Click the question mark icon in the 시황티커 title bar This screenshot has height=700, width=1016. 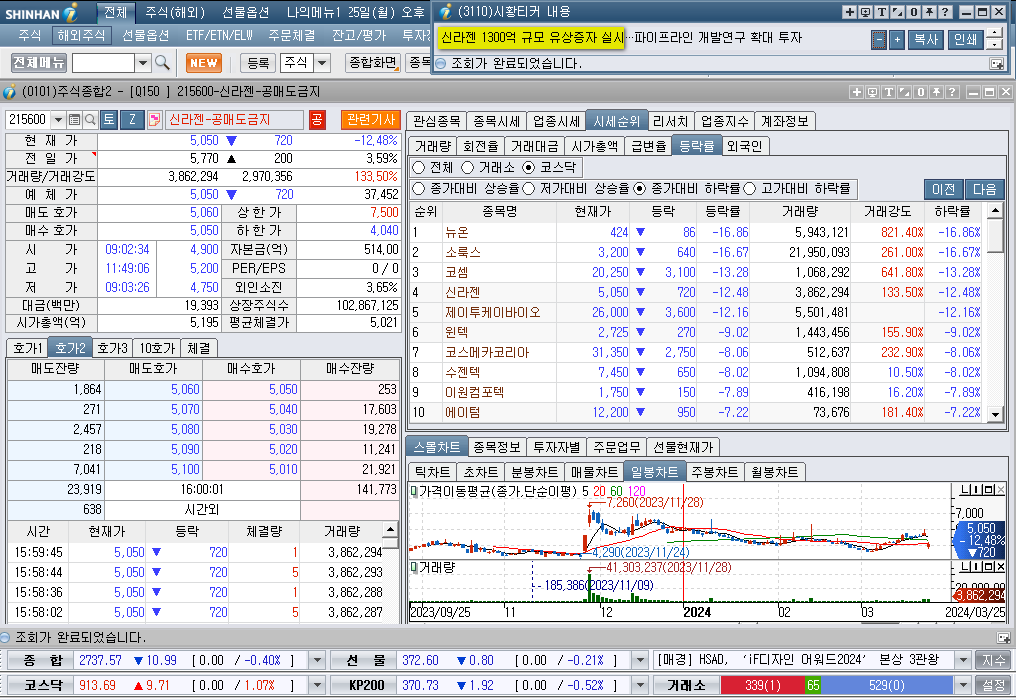coord(945,12)
